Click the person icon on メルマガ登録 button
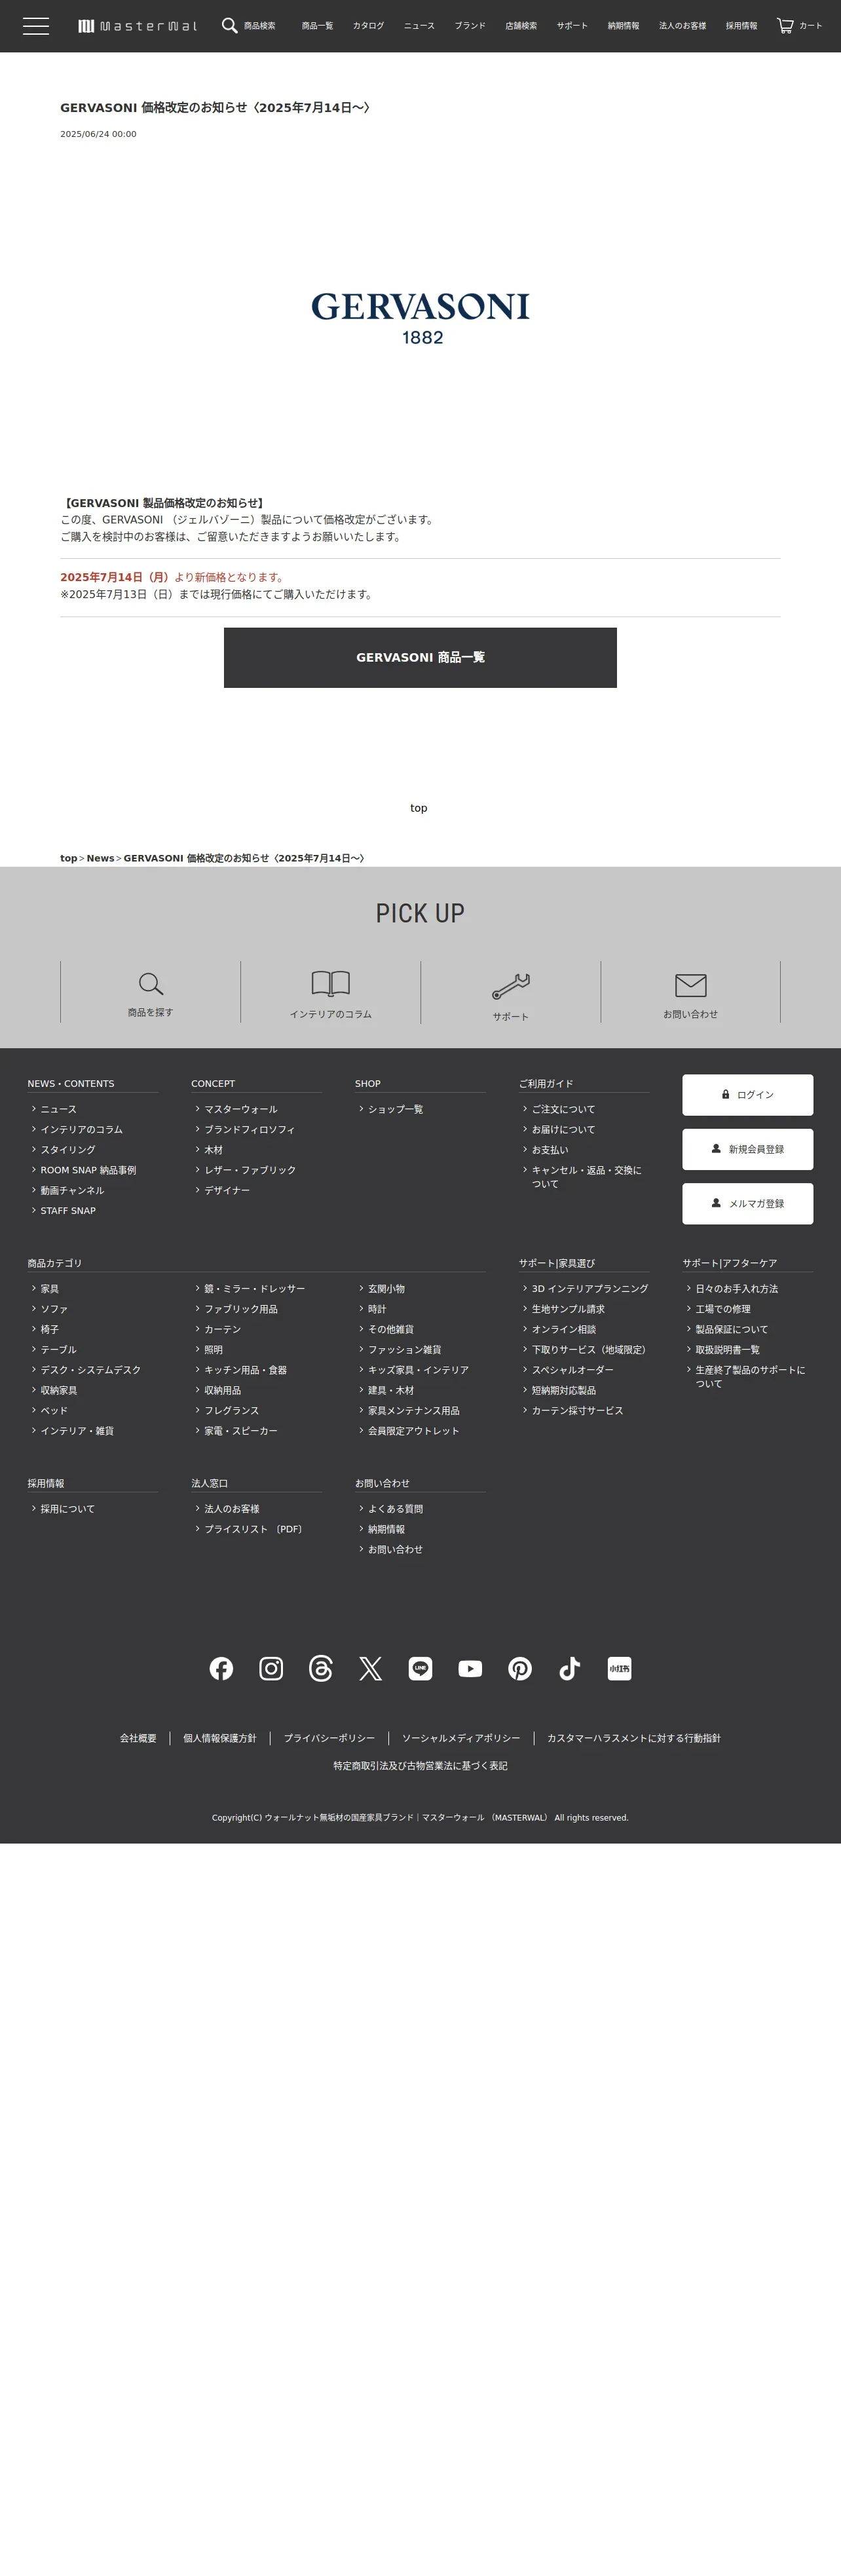Image resolution: width=841 pixels, height=2576 pixels. pos(716,1202)
